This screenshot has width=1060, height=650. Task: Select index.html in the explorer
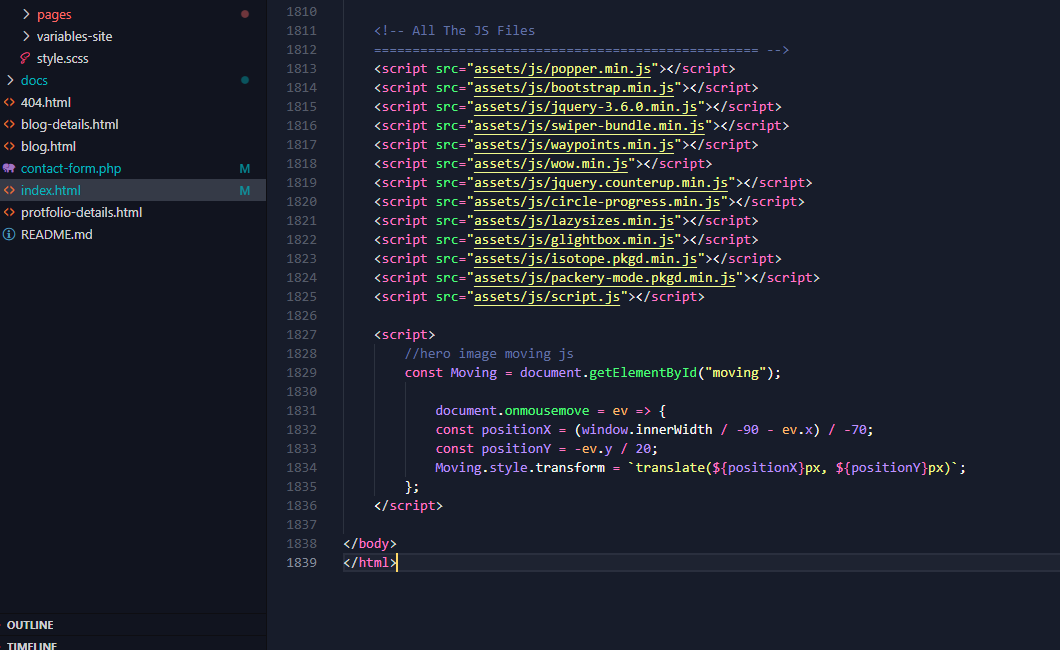coord(133,190)
